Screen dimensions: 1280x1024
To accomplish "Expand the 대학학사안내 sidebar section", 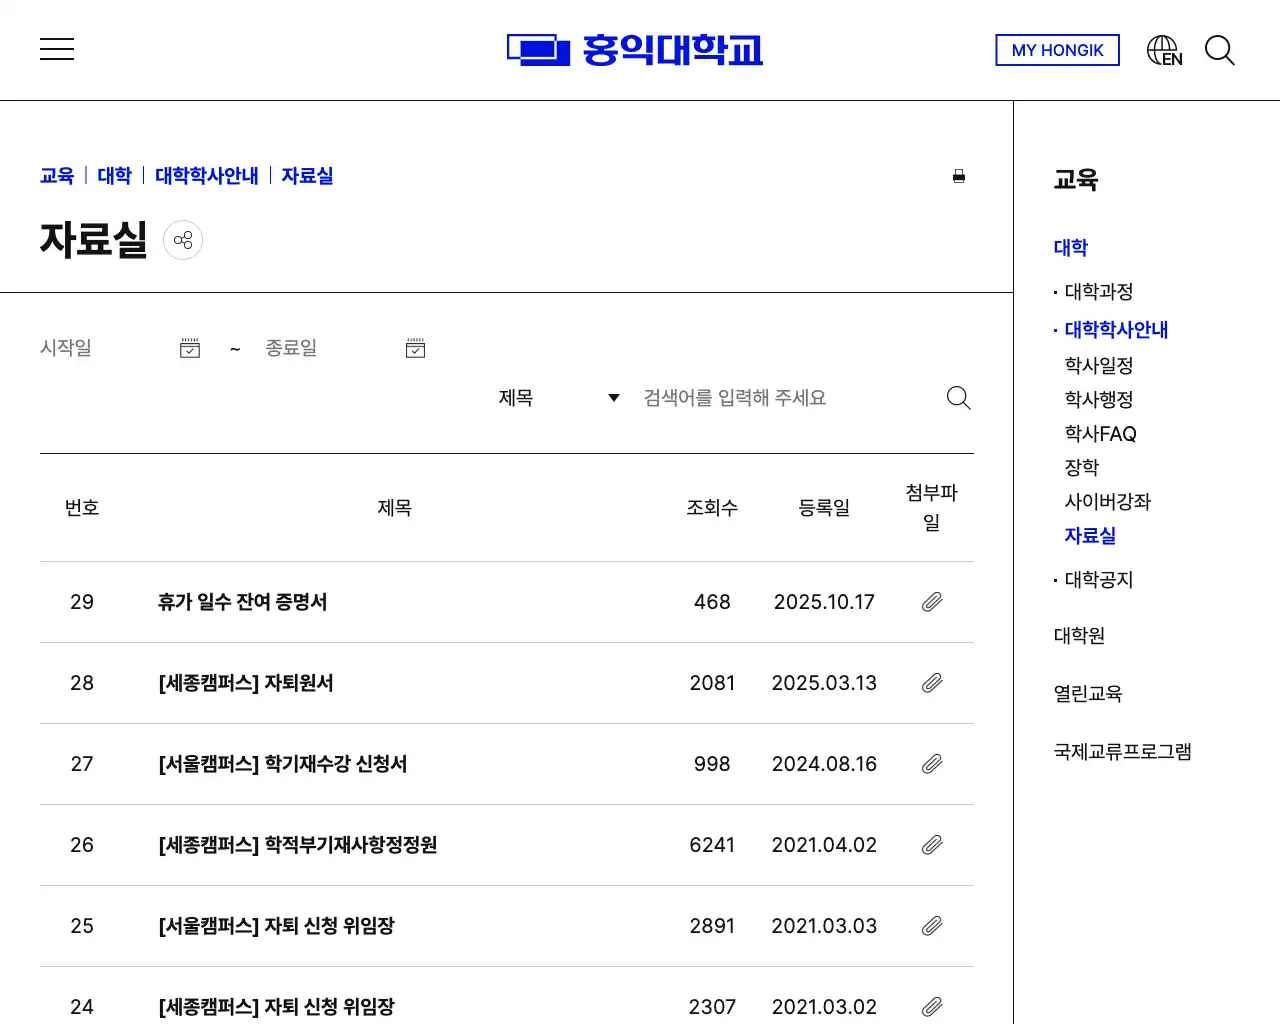I will (1115, 329).
